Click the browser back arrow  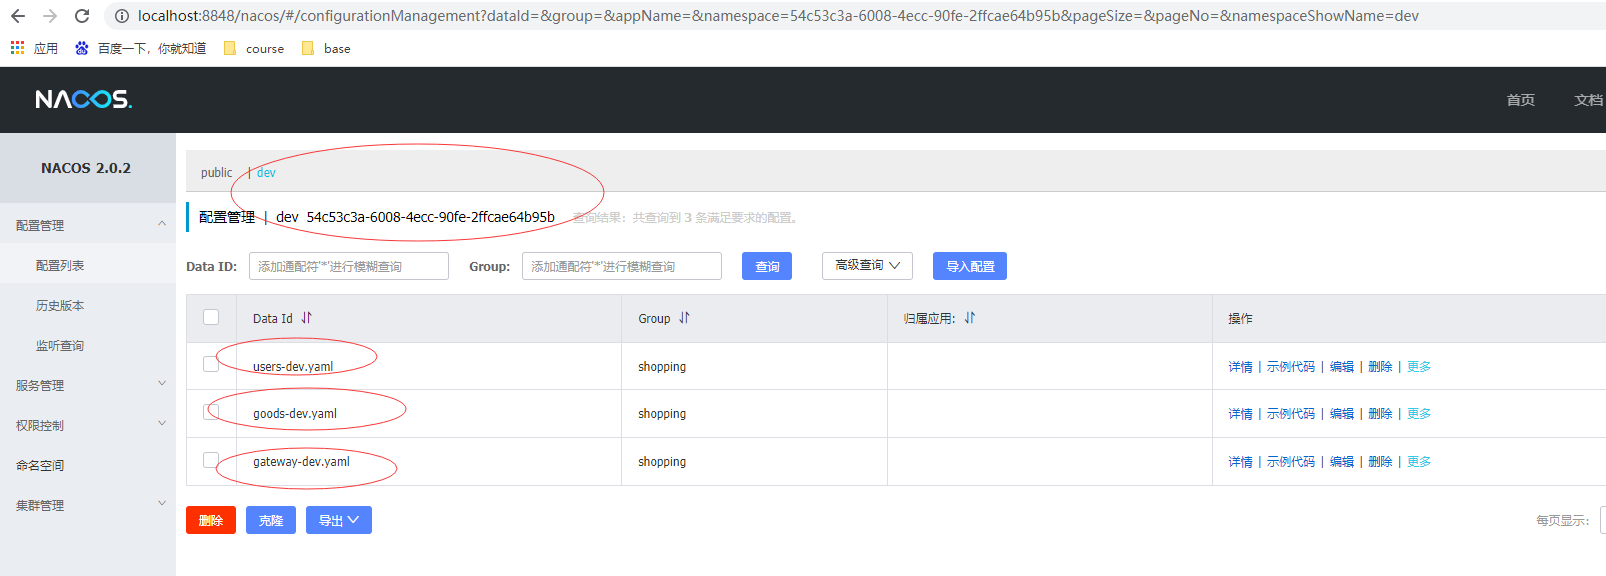pos(18,16)
